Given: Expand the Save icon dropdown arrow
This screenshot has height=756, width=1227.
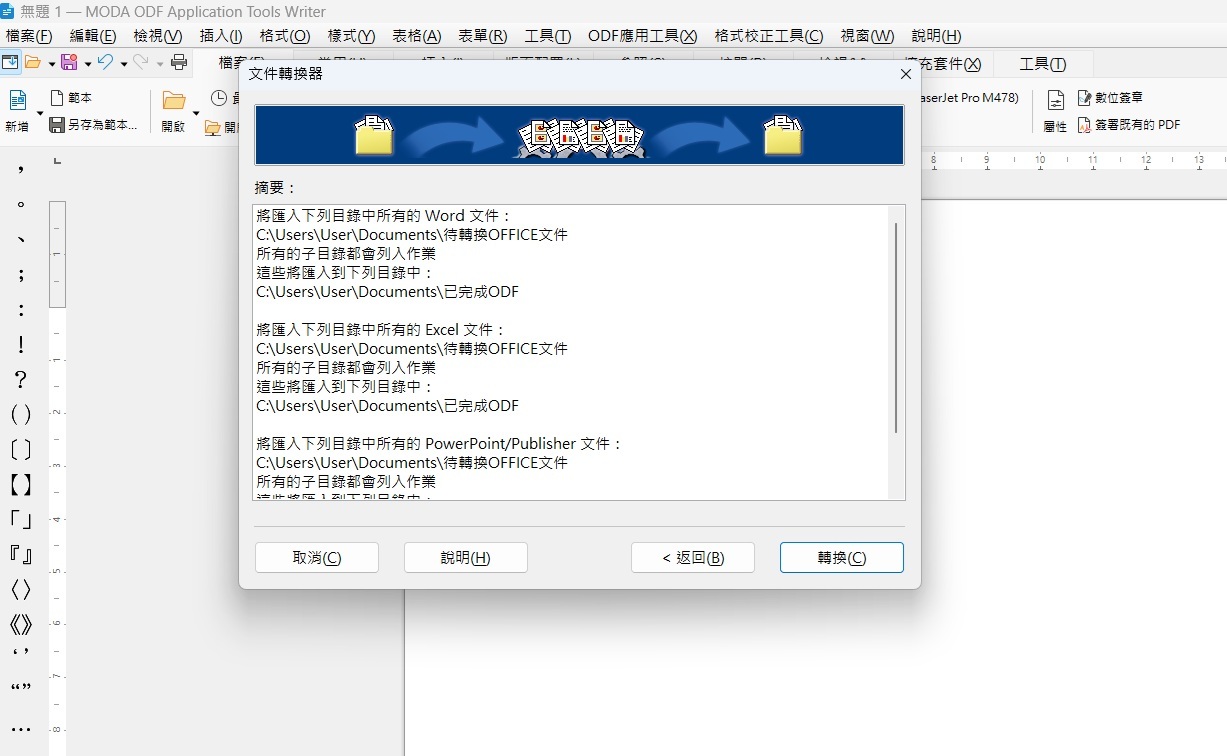Looking at the screenshot, I should pos(88,64).
